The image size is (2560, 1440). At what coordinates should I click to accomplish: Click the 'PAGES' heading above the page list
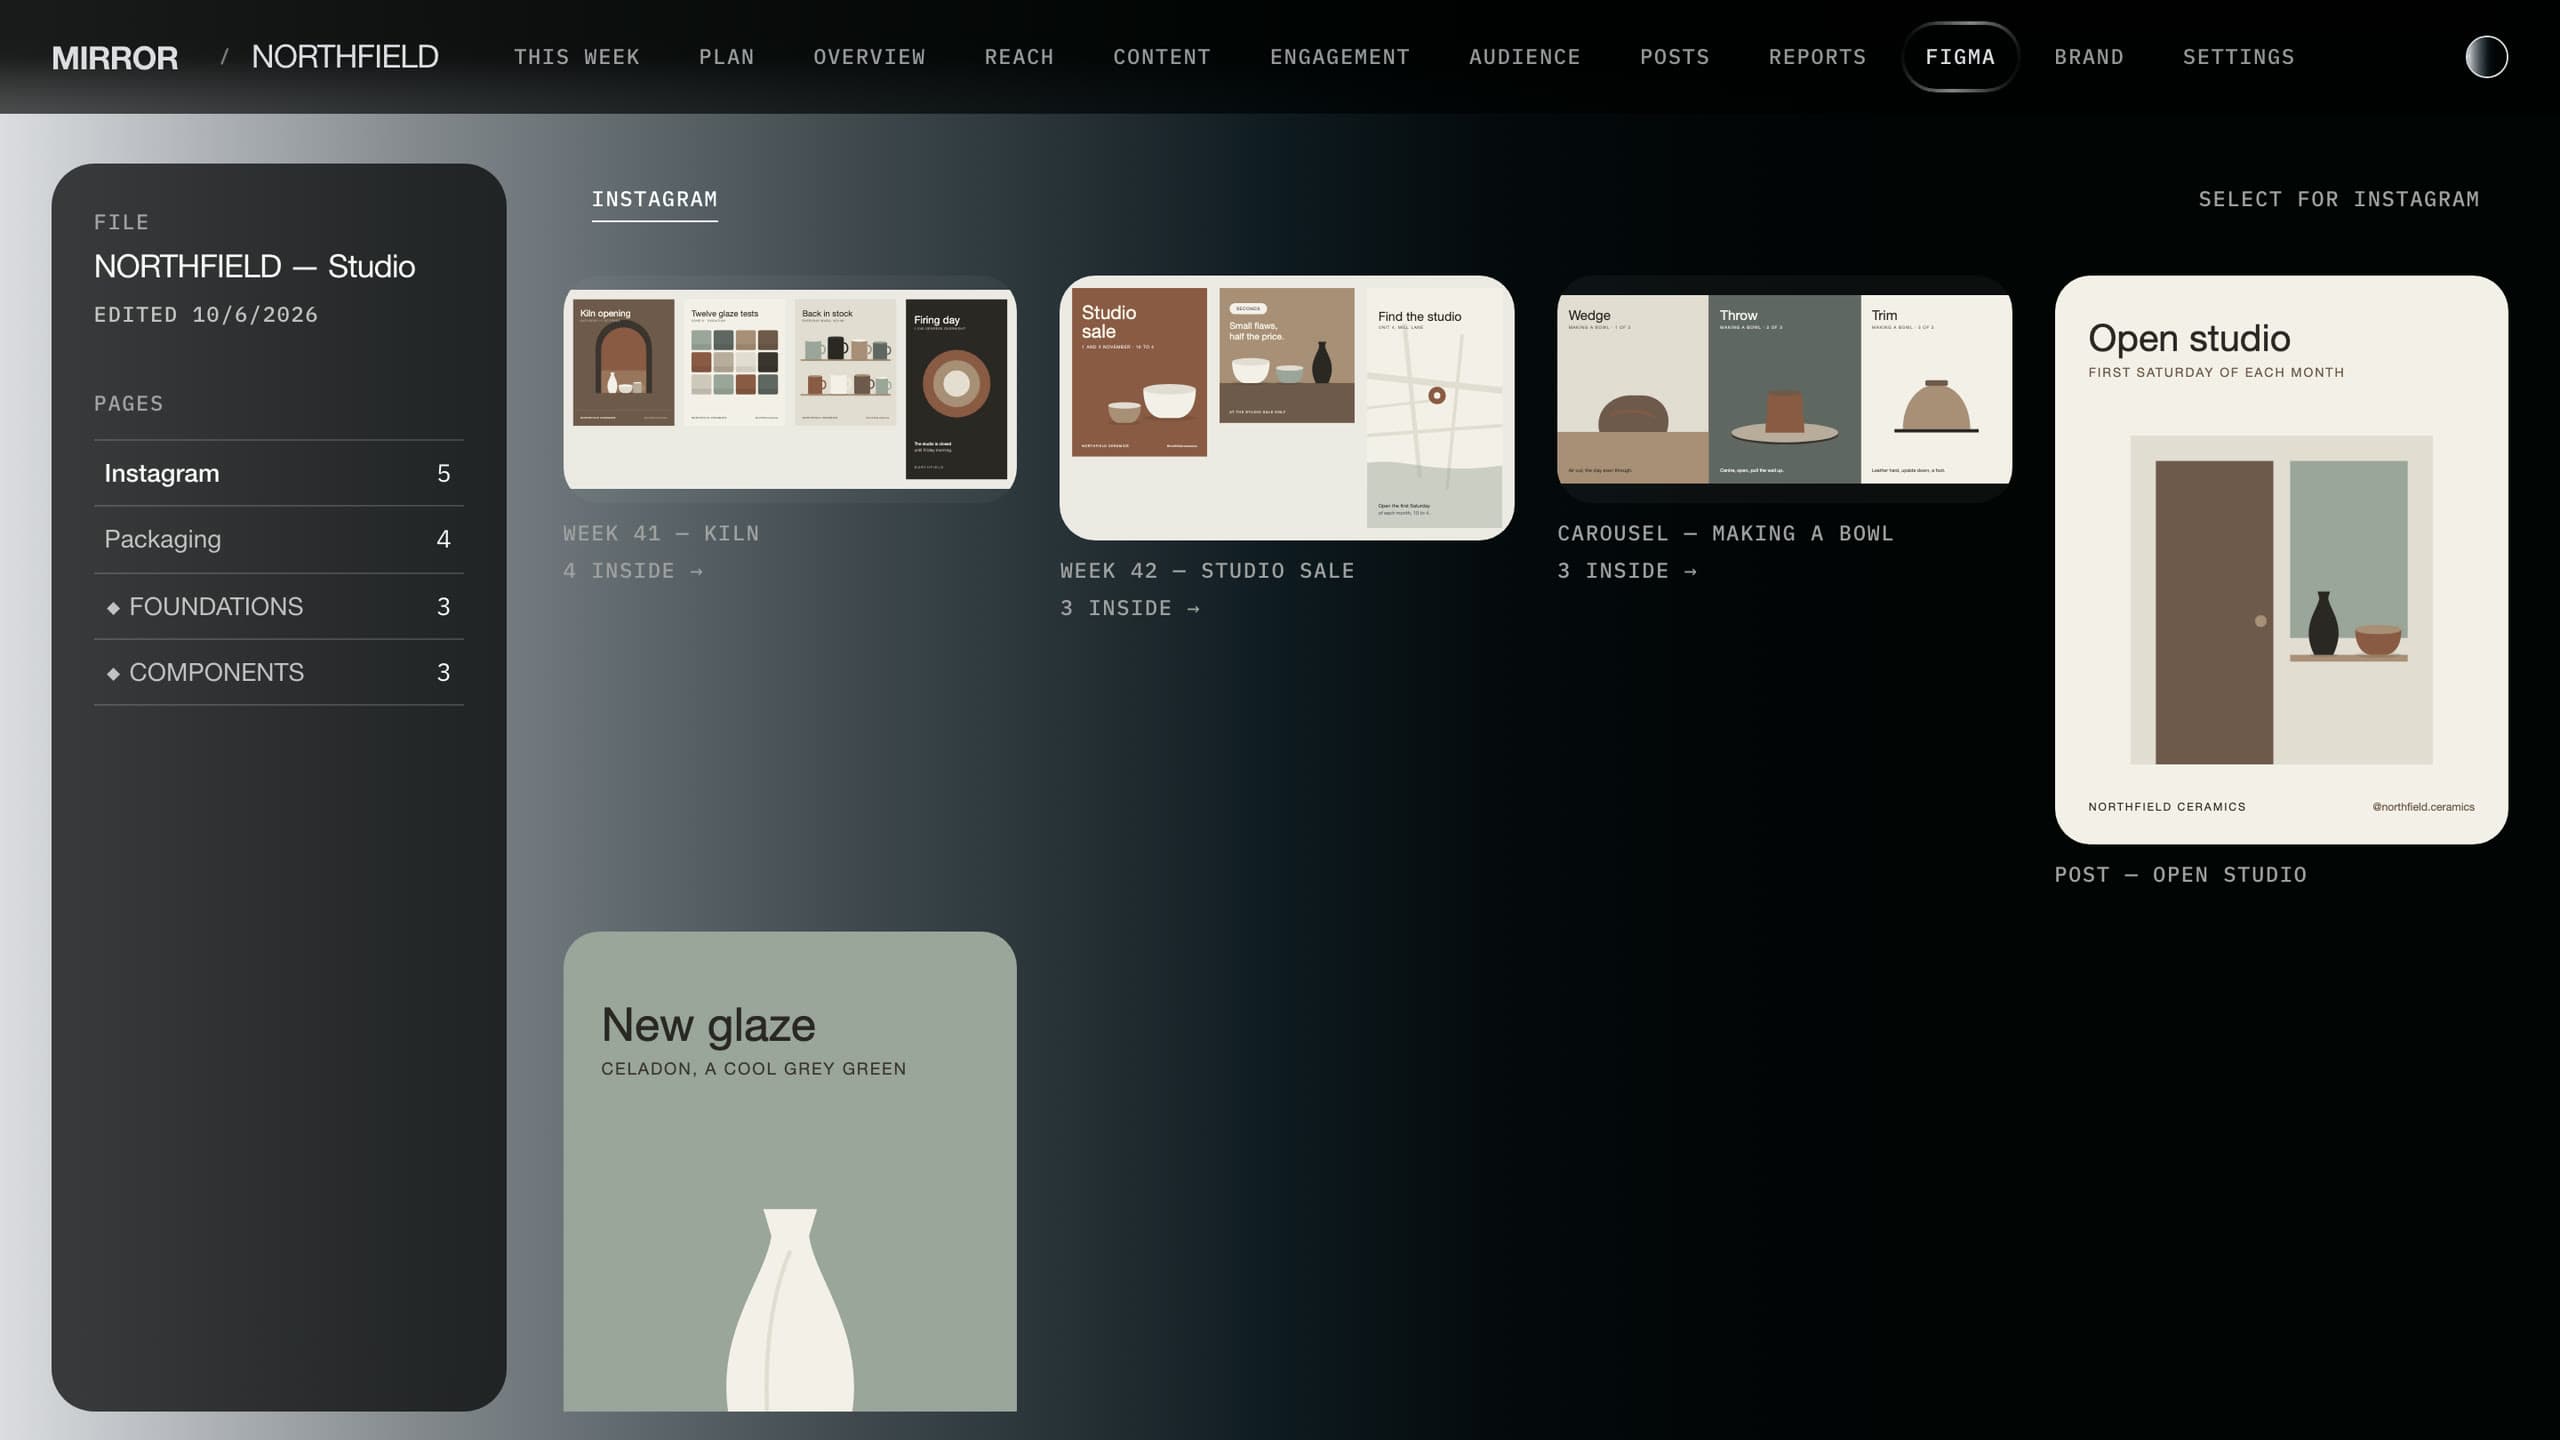(128, 404)
